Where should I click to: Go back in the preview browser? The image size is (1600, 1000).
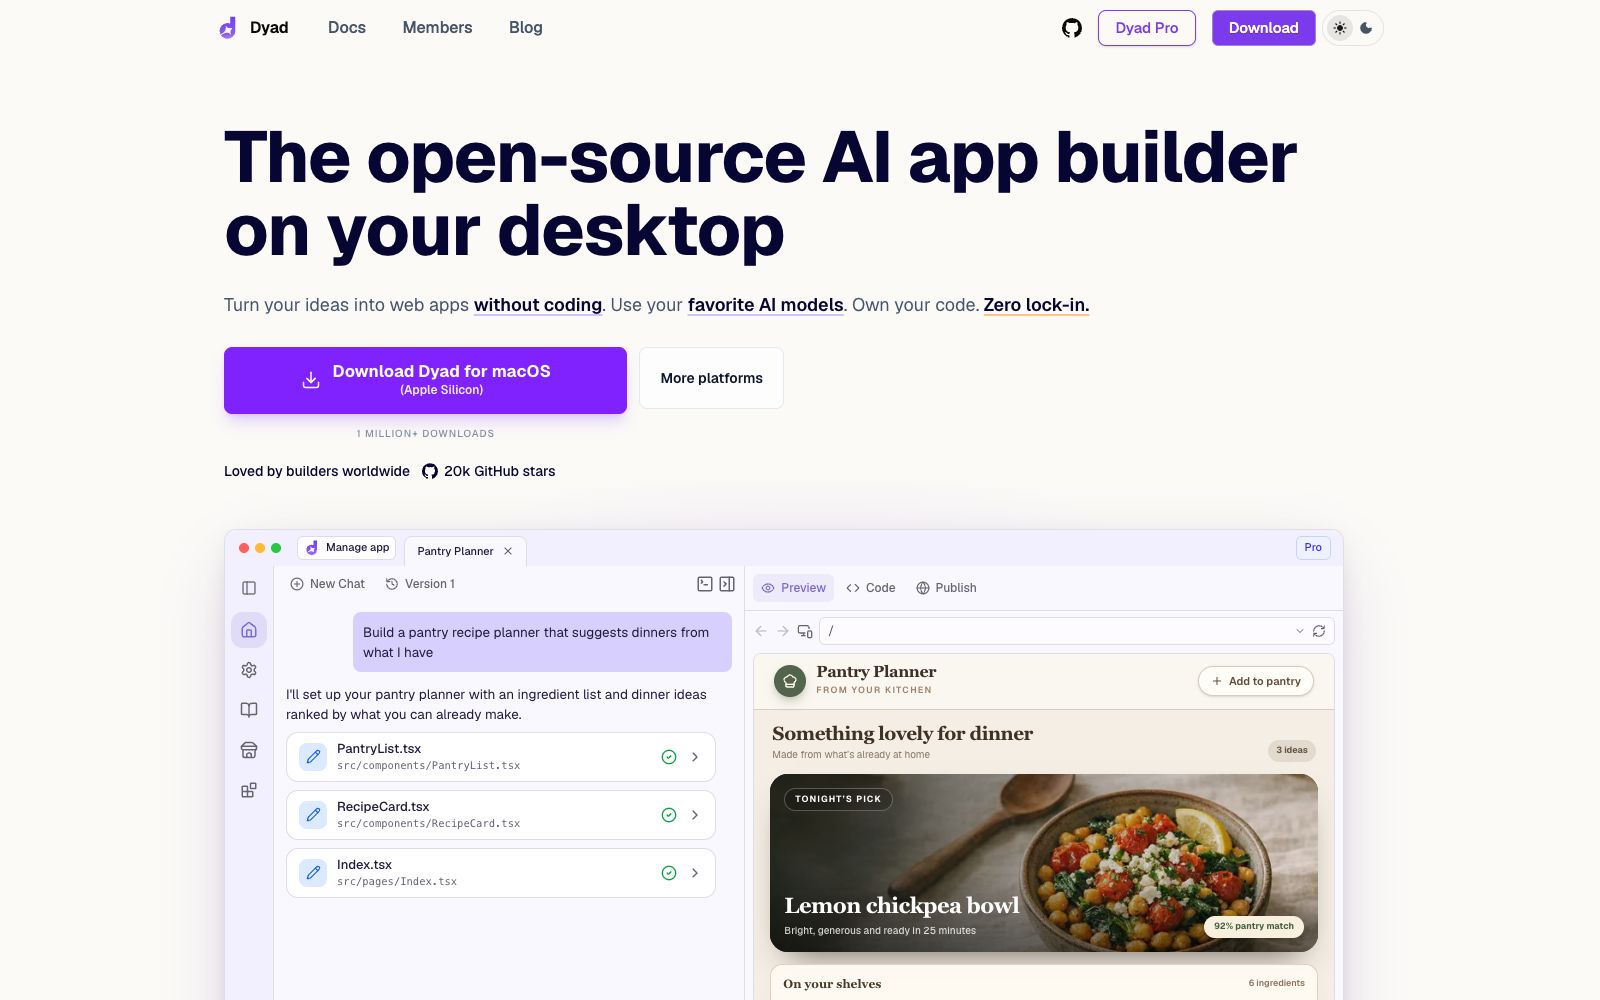pyautogui.click(x=761, y=631)
